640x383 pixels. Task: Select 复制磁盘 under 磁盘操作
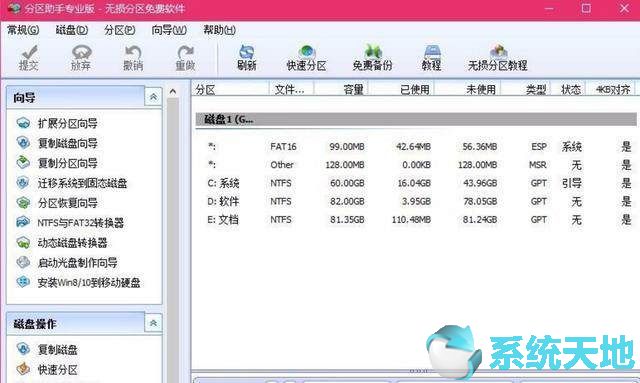click(47, 350)
